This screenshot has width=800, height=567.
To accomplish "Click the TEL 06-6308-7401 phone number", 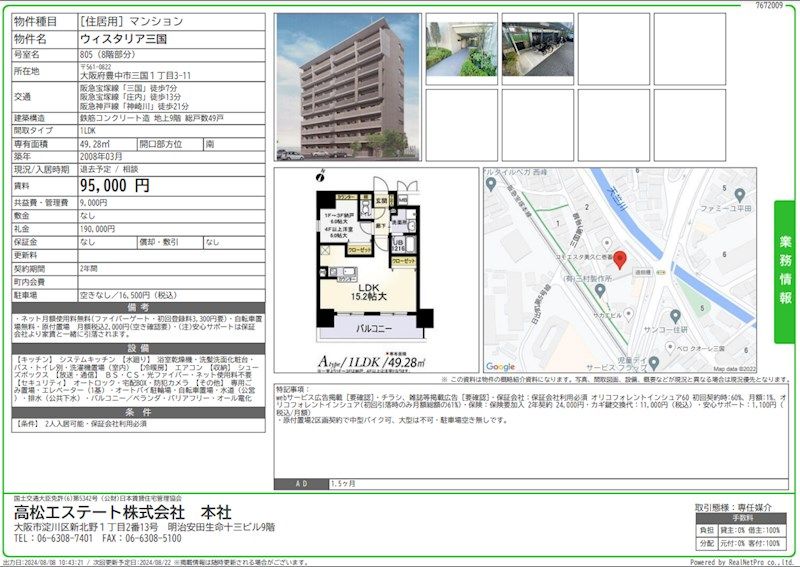I will click(56, 538).
